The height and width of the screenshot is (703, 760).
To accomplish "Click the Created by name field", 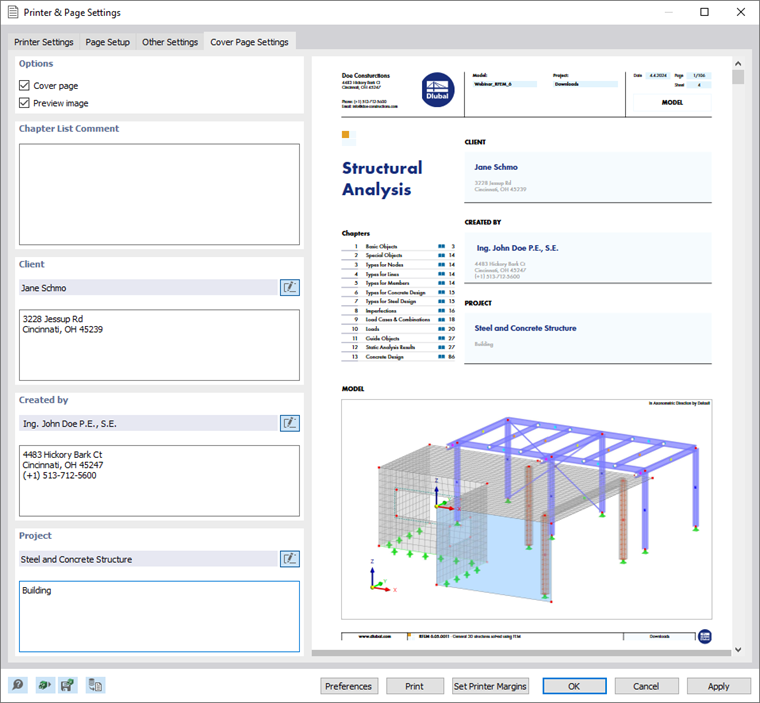I will click(148, 423).
